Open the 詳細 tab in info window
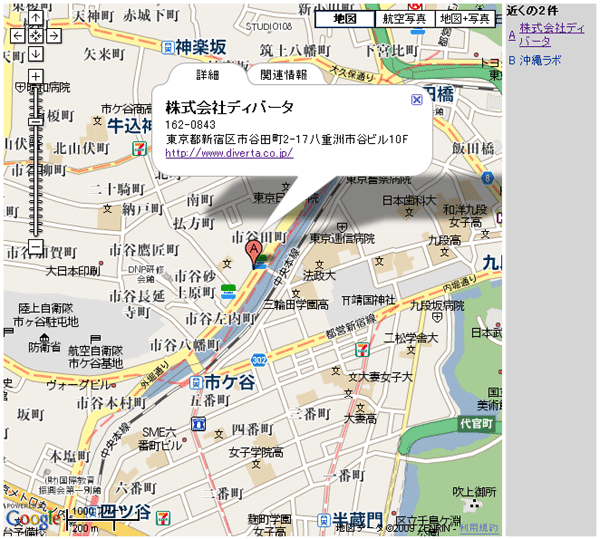 click(208, 75)
